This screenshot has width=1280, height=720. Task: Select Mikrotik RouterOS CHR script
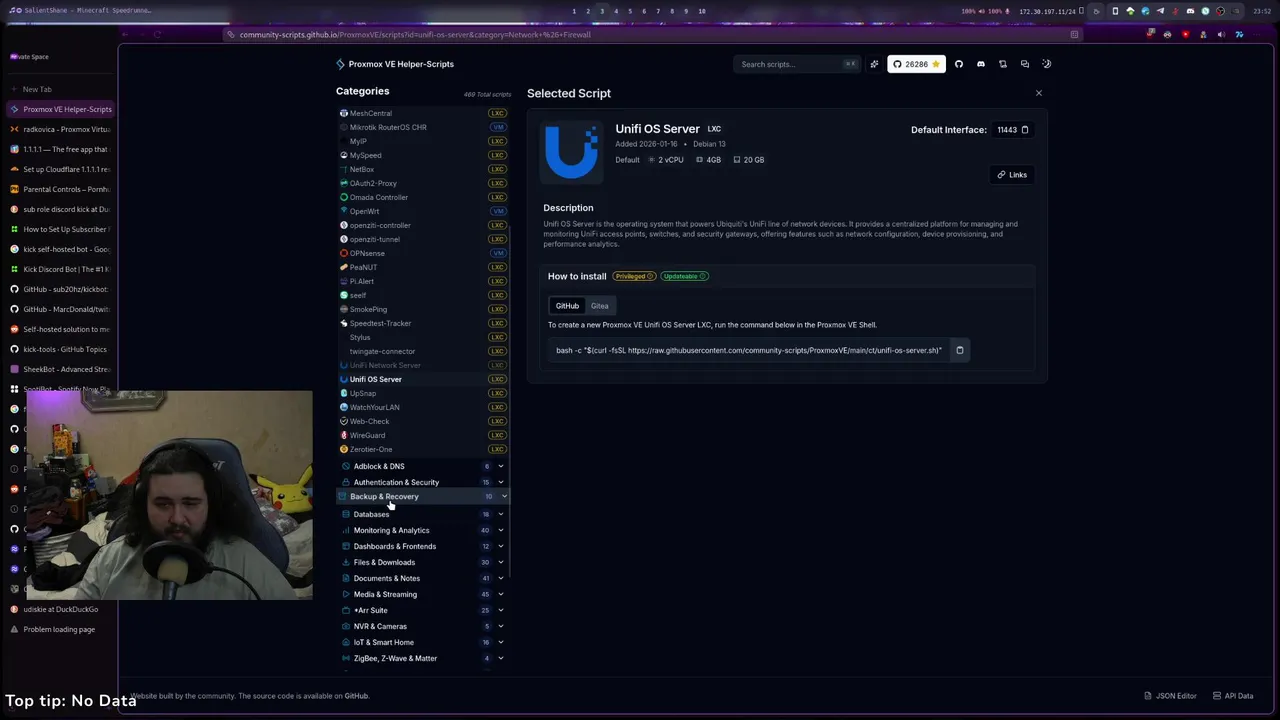coord(424,127)
